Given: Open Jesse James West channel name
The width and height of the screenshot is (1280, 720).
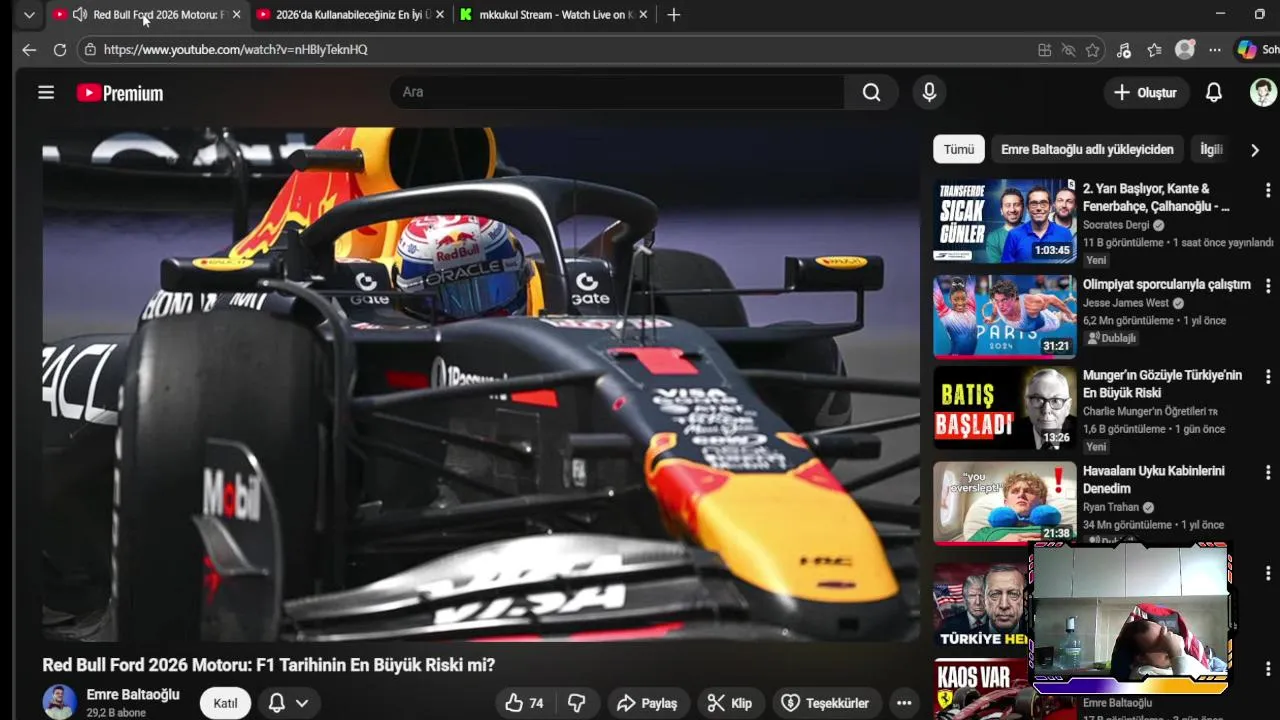Looking at the screenshot, I should coord(1126,303).
